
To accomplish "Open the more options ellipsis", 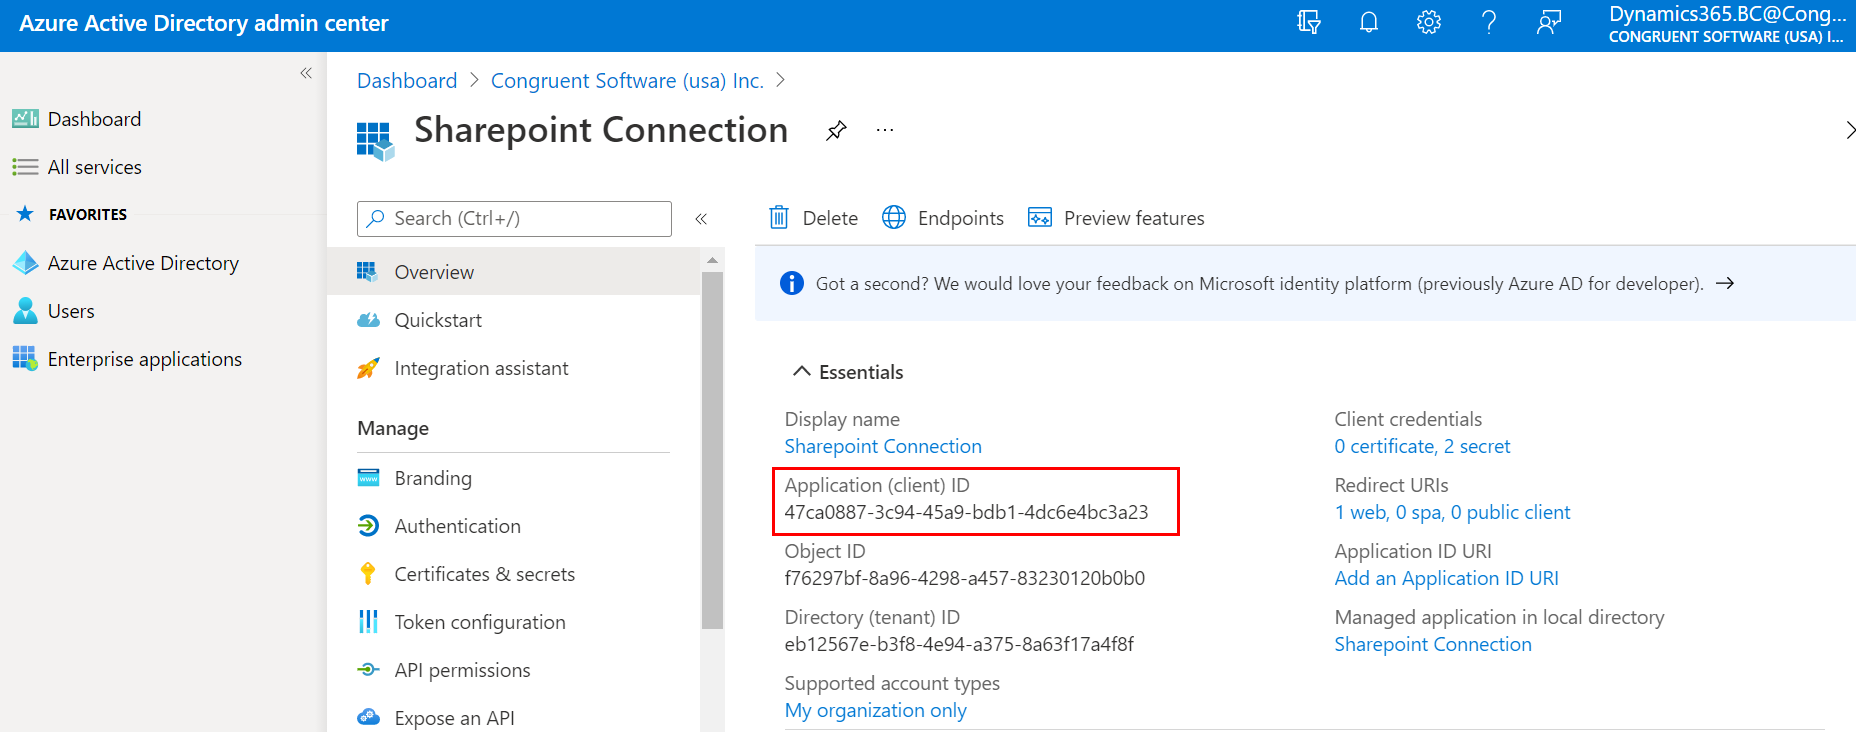I will (885, 130).
